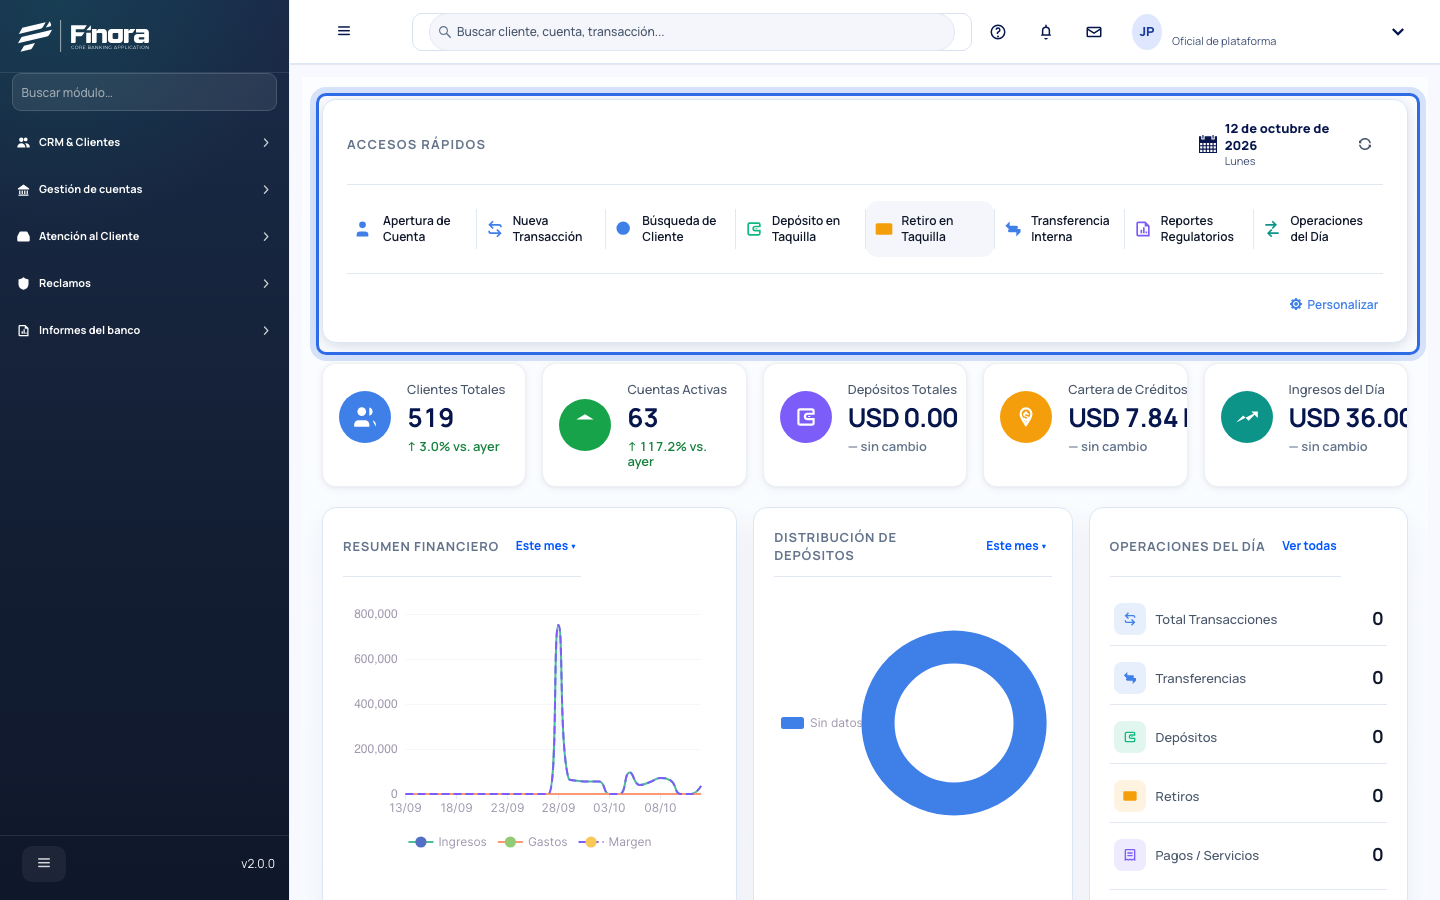This screenshot has width=1440, height=900.
Task: Toggle the Sin datos legend entry
Action: [x=821, y=723]
